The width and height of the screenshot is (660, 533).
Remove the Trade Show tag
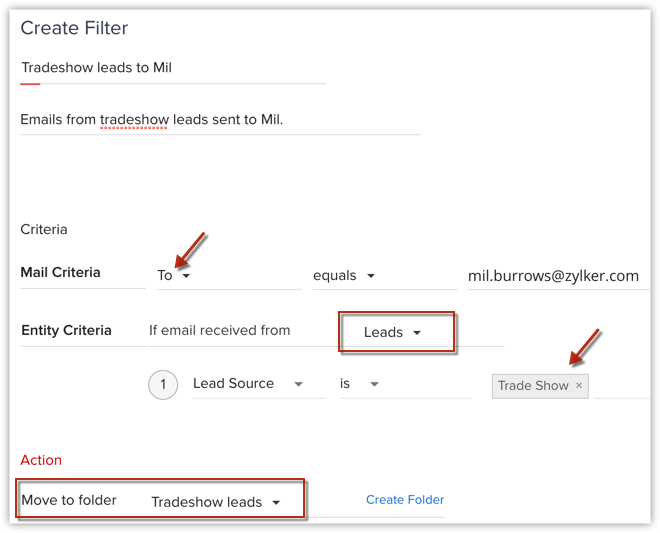[x=579, y=386]
